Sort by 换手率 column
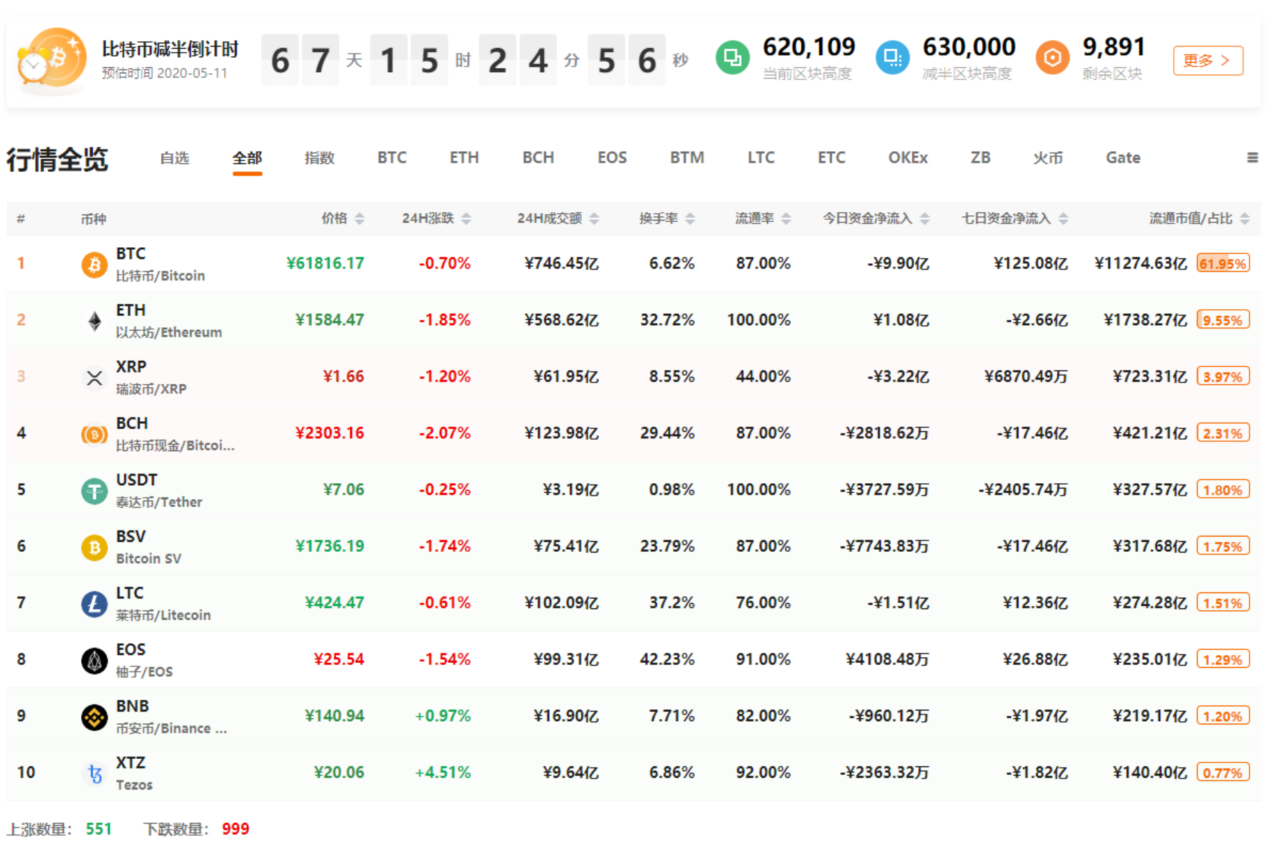This screenshot has width=1268, height=848. tap(667, 218)
